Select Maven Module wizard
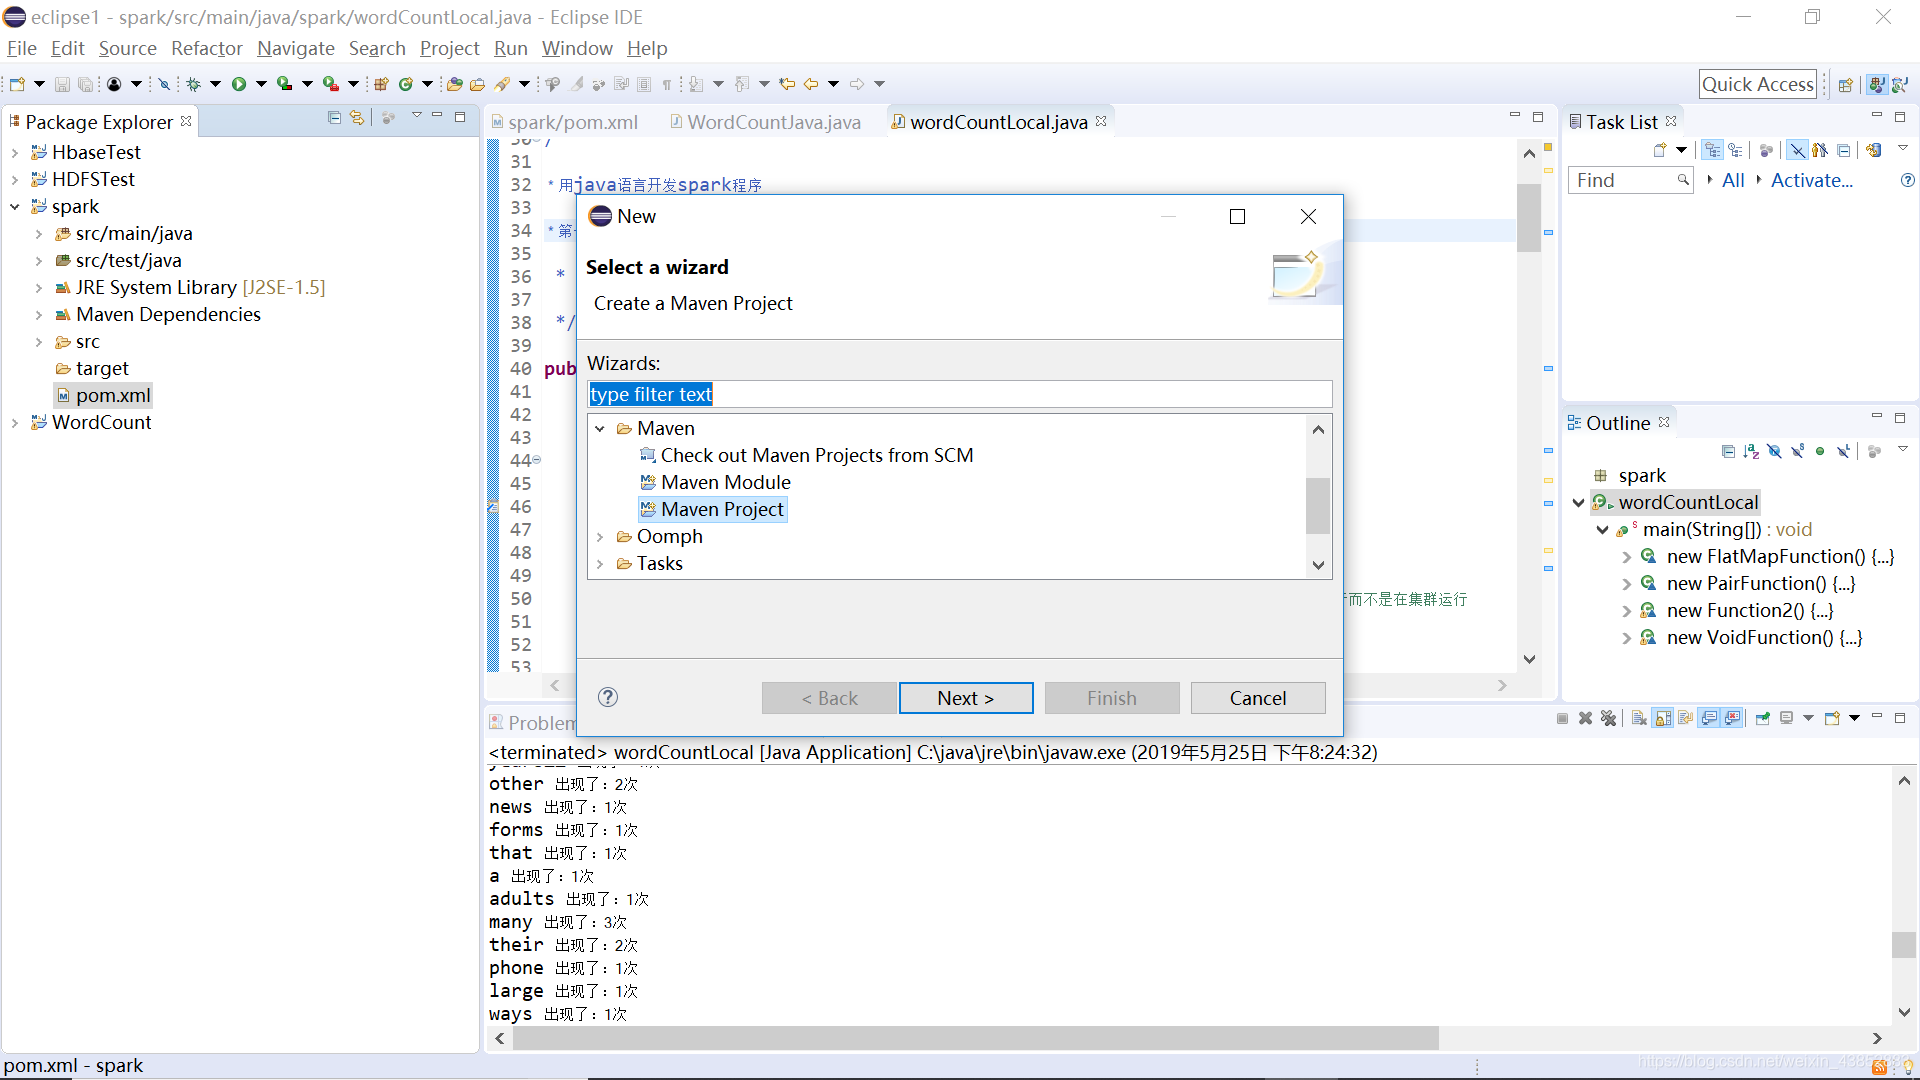 715,482
